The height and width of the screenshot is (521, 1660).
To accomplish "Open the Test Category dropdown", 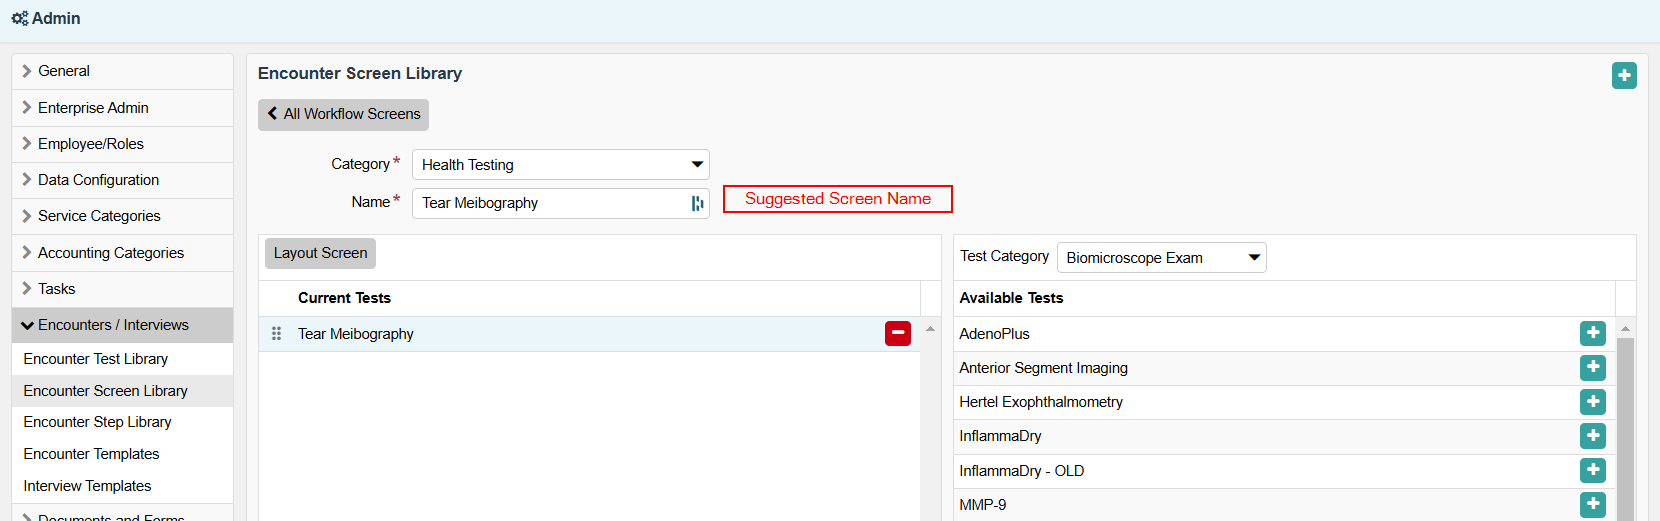I will click(1161, 258).
